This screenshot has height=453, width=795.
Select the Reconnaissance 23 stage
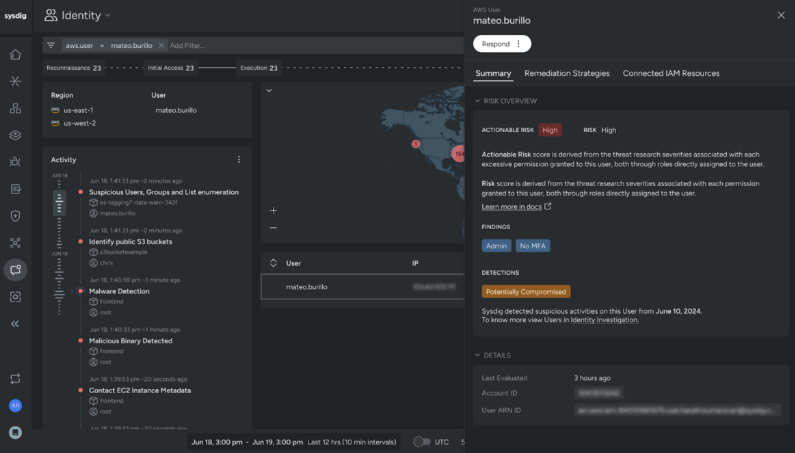pos(74,67)
